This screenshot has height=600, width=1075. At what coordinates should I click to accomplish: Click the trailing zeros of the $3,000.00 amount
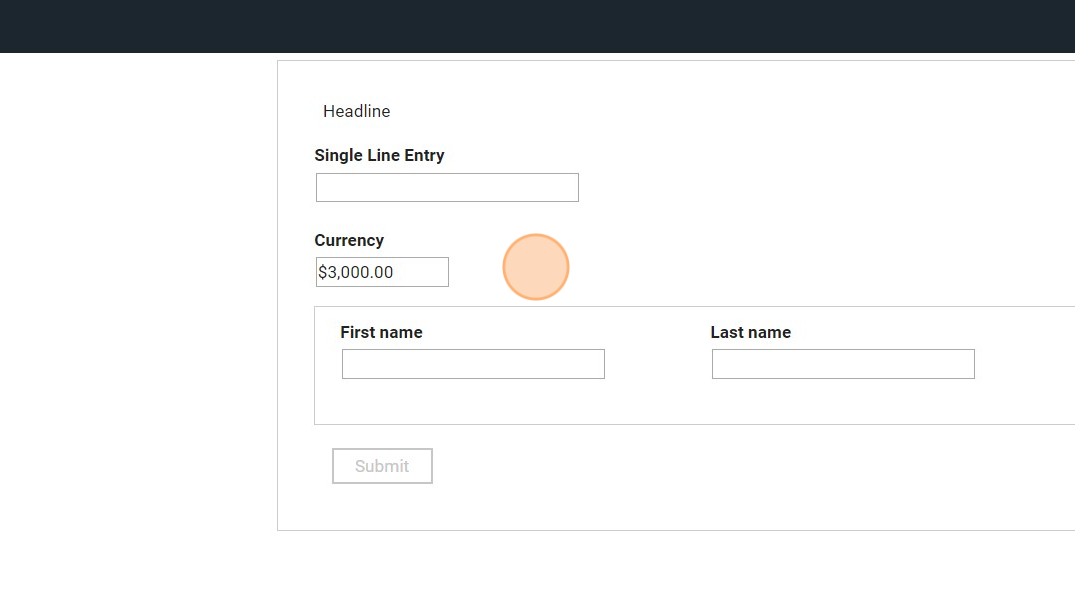point(384,272)
